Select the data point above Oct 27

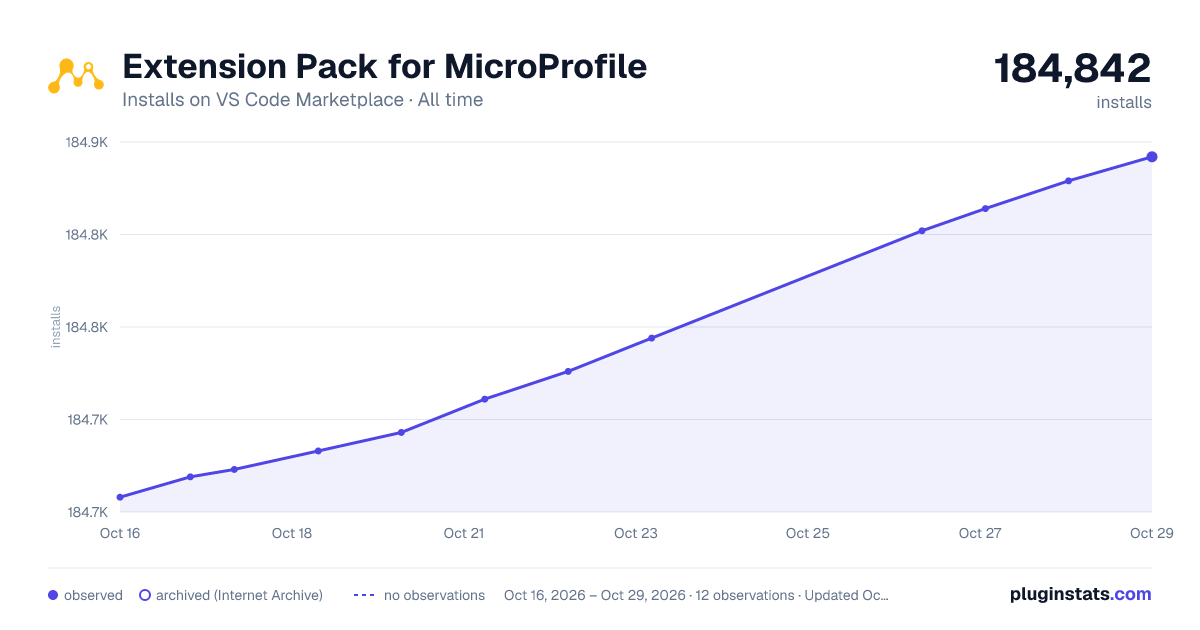[x=986, y=209]
